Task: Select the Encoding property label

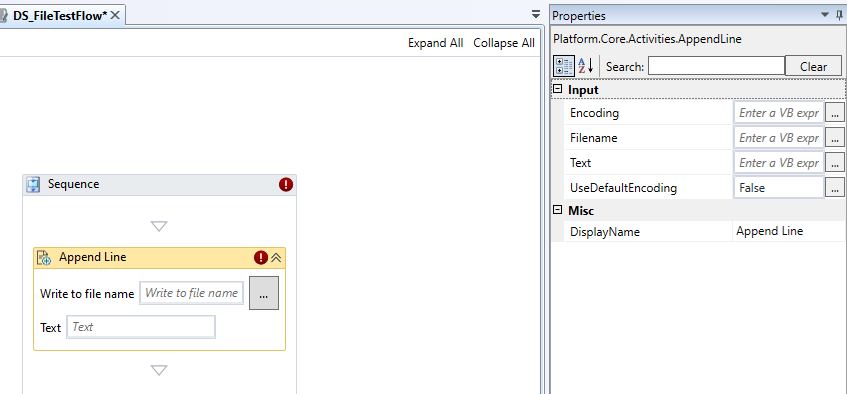Action: 594,113
